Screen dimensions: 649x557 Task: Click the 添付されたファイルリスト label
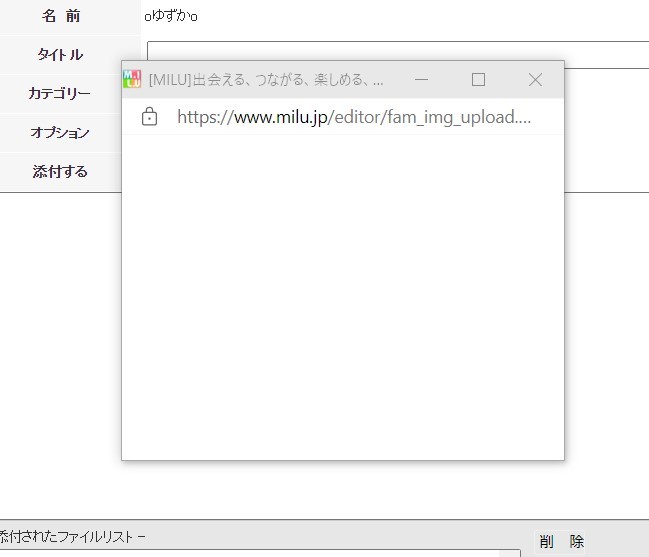[72, 537]
